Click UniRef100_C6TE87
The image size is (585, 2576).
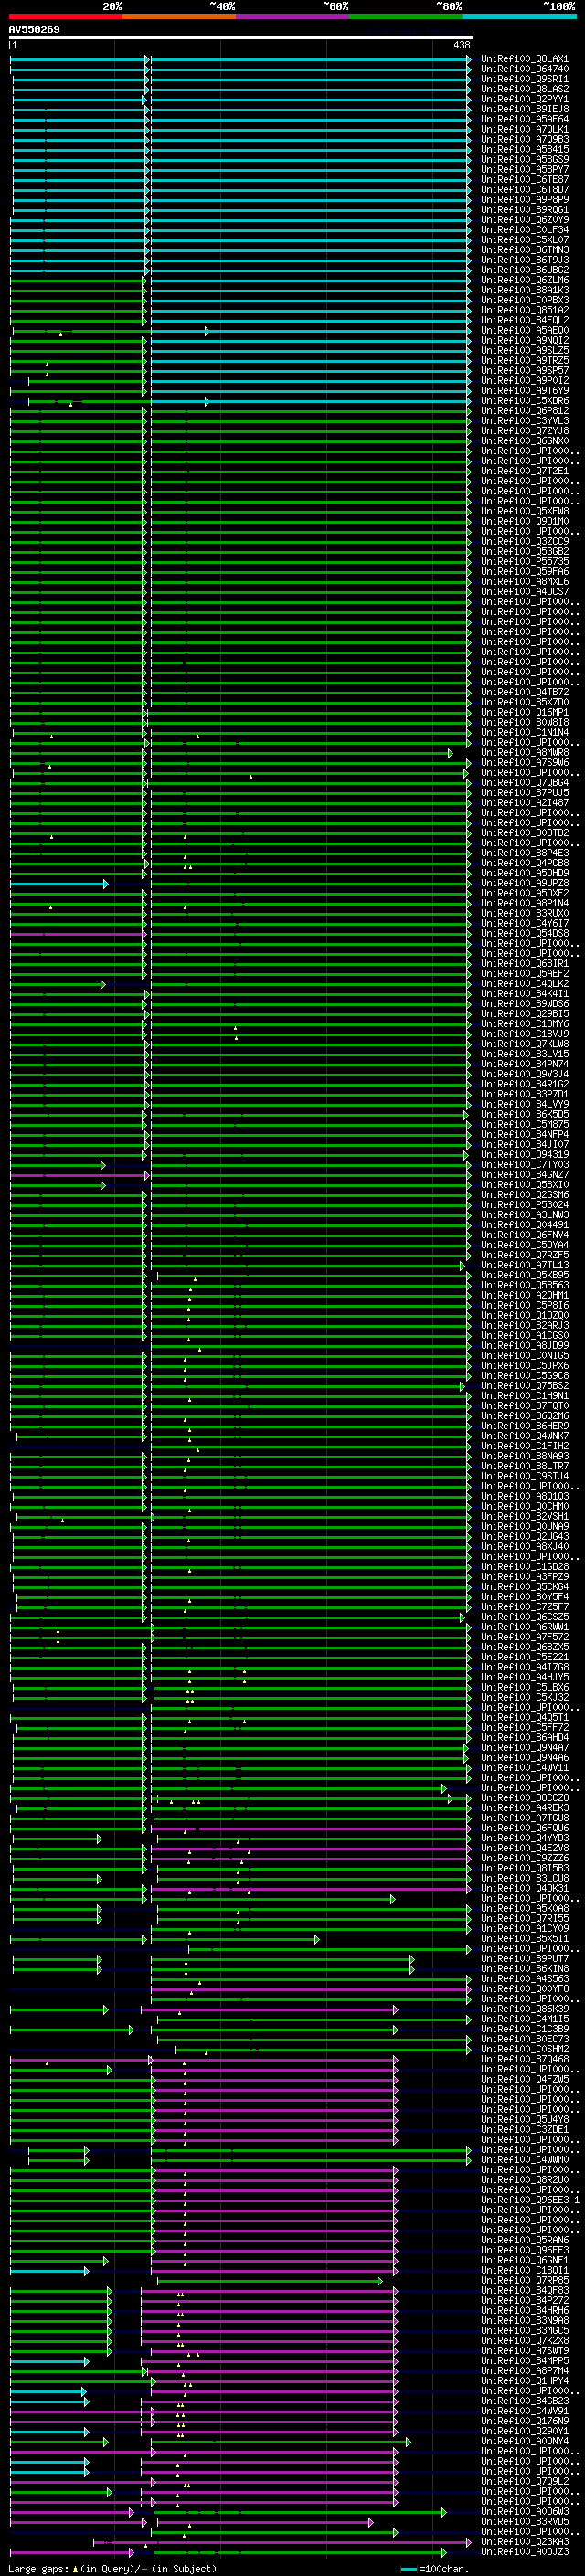pos(524,179)
